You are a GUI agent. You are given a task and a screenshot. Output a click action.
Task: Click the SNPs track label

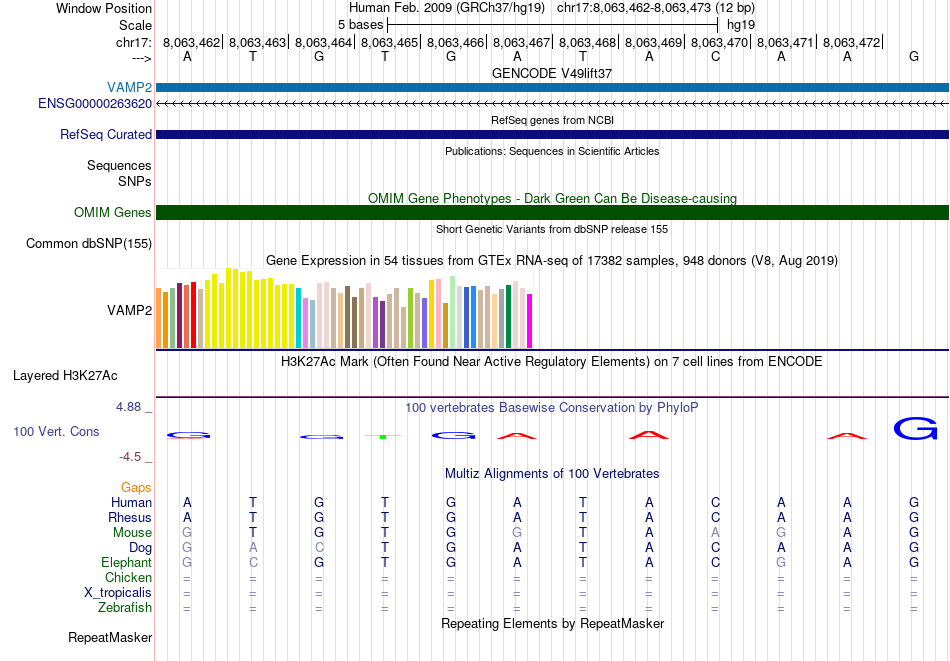pos(135,181)
